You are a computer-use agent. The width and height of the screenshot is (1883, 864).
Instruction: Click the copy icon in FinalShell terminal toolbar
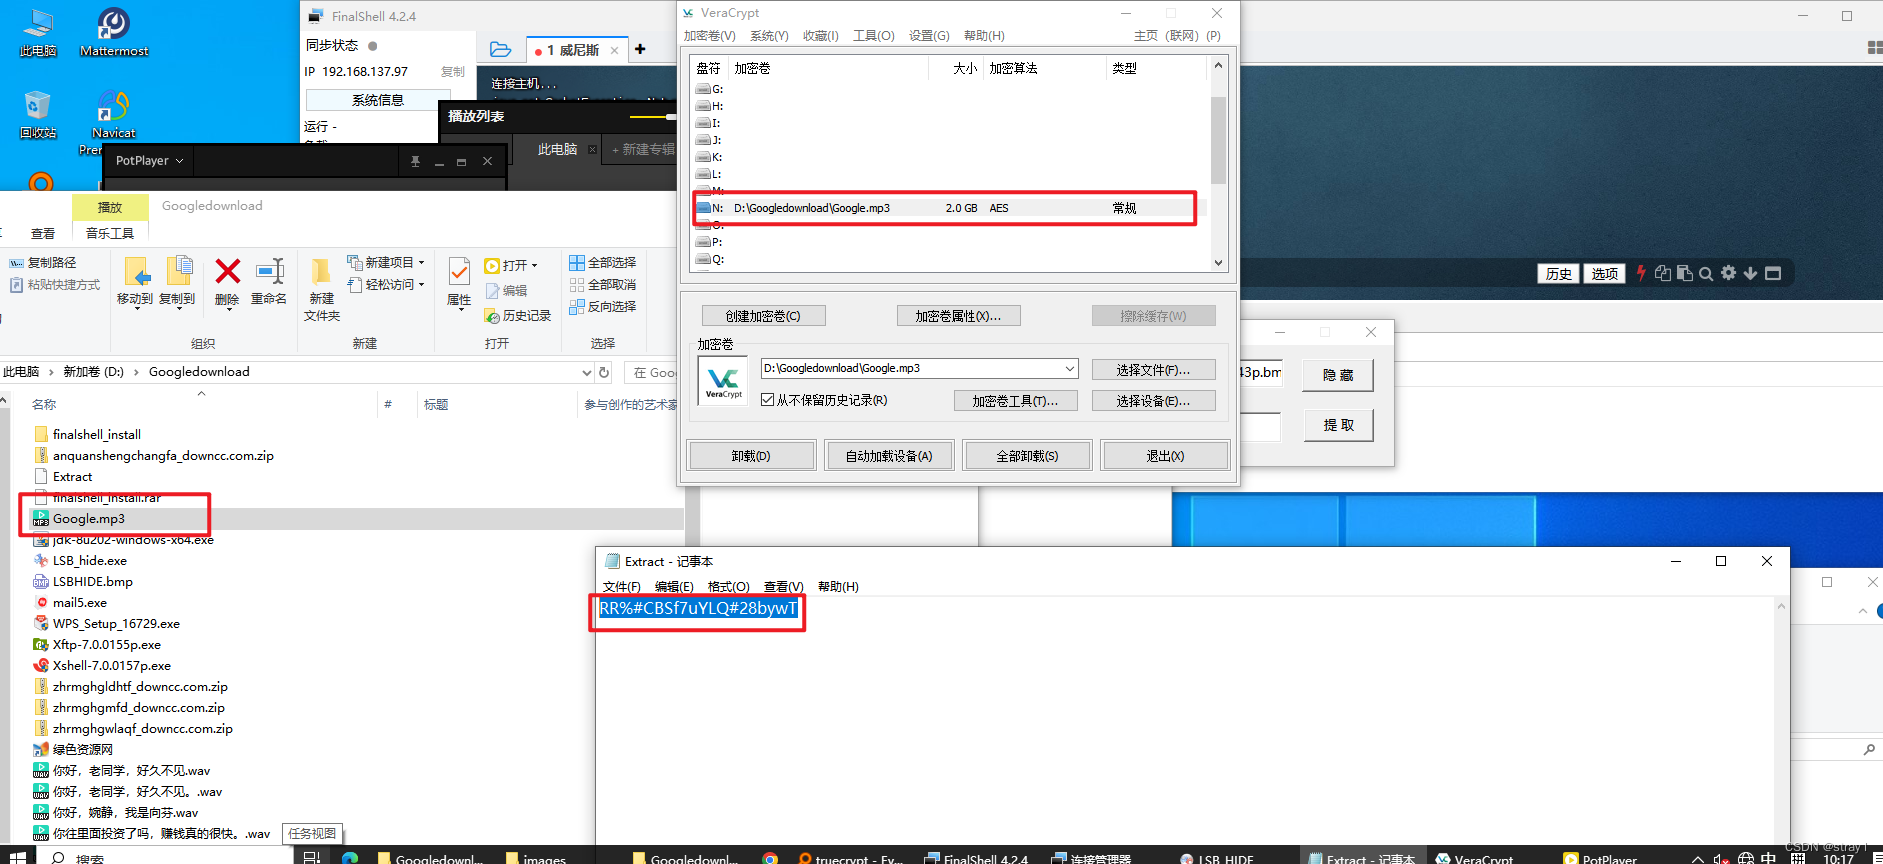pos(1662,273)
